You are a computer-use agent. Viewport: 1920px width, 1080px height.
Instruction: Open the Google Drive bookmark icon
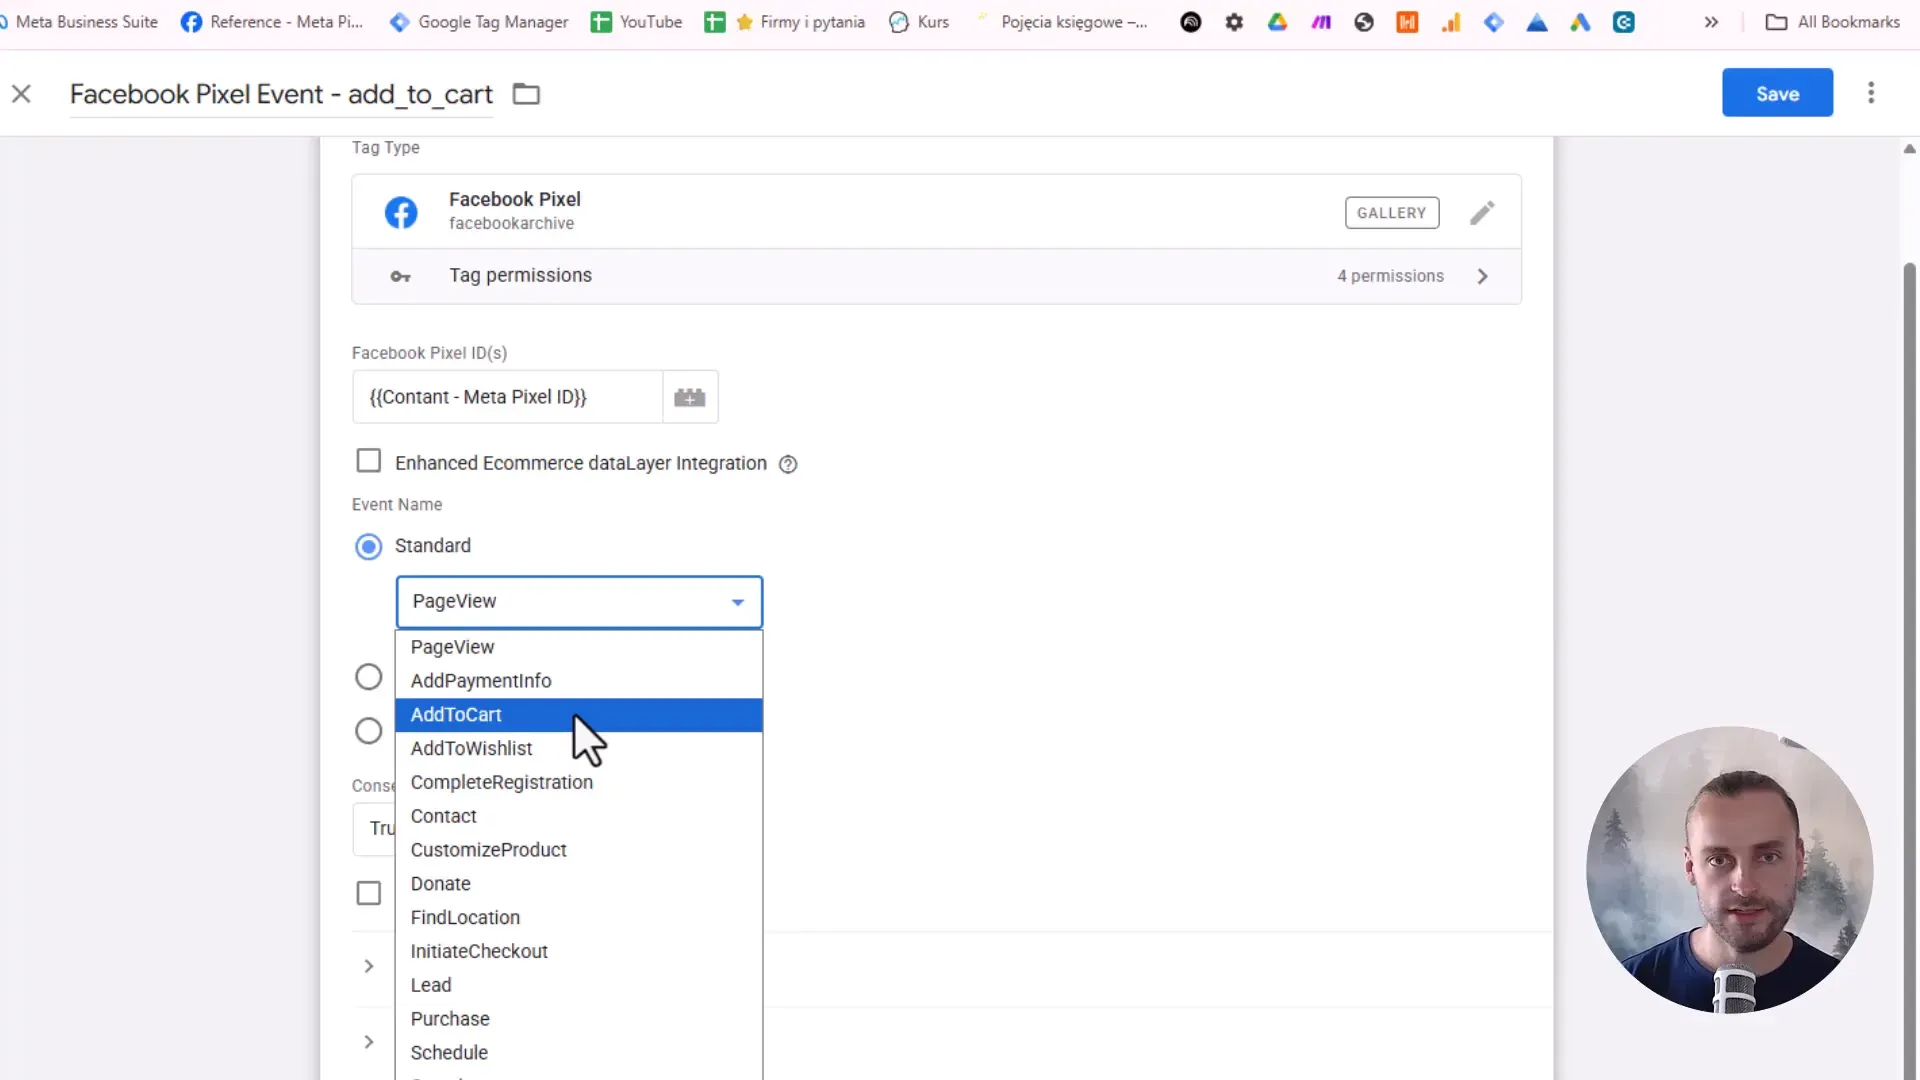[1277, 22]
